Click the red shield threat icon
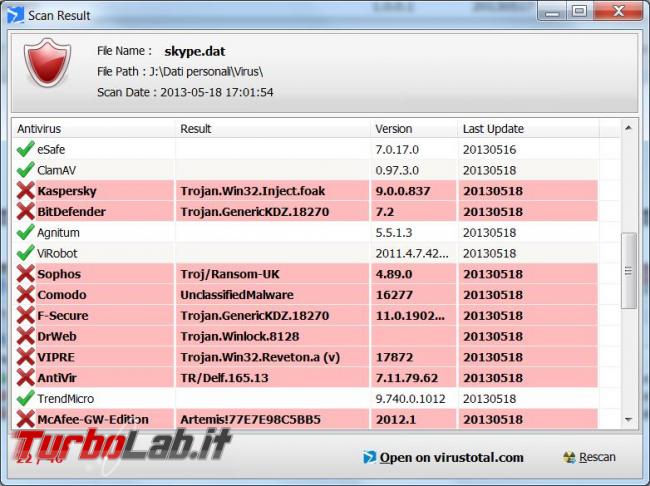This screenshot has width=650, height=486. pos(47,63)
